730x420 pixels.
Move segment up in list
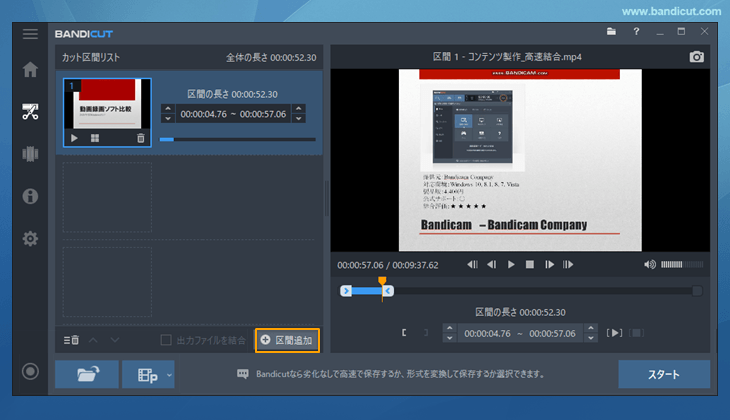pyautogui.click(x=93, y=340)
